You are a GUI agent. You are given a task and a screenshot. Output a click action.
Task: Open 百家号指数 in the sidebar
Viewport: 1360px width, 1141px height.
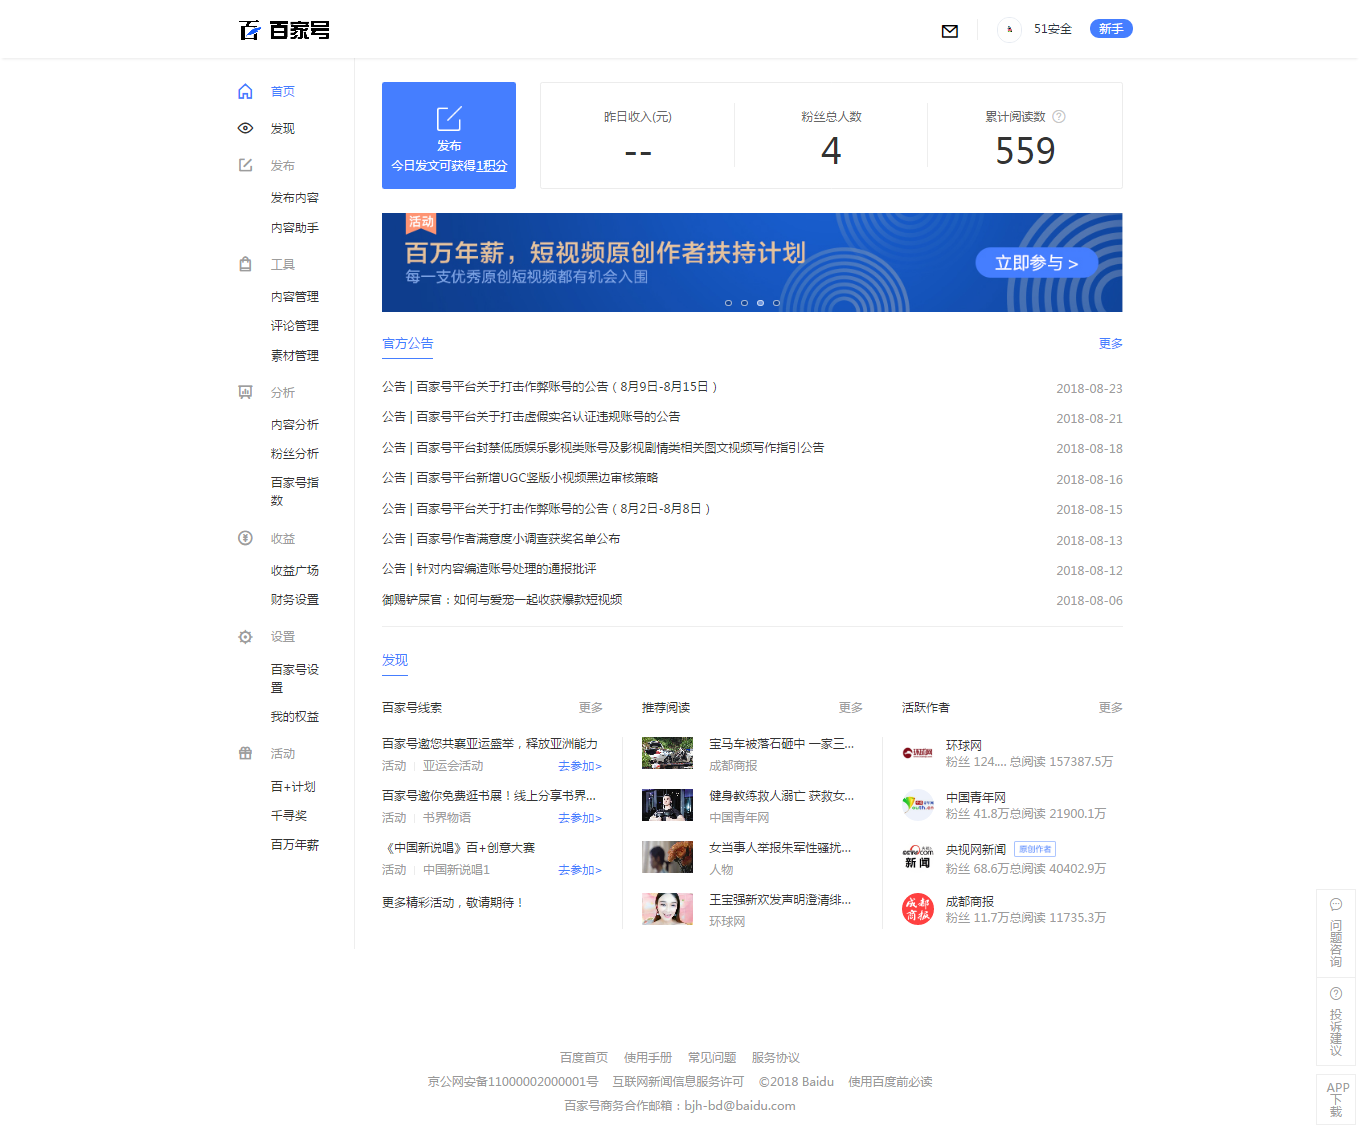[x=295, y=492]
